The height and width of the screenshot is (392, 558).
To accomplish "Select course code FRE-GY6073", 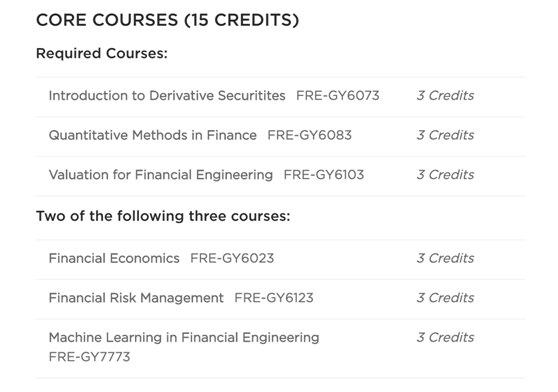I will click(x=338, y=96).
